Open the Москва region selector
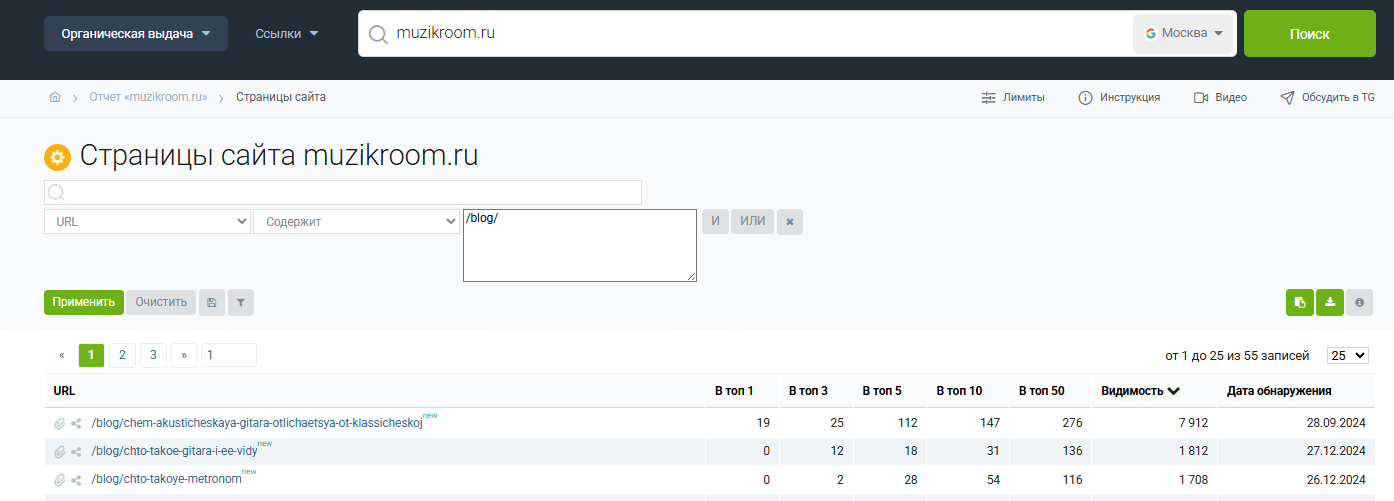This screenshot has height=501, width=1394. 1184,33
